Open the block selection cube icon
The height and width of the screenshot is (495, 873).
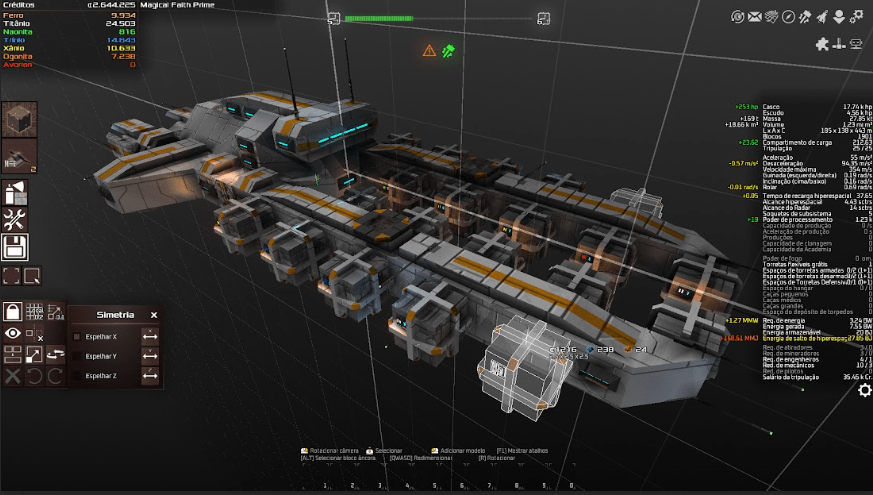point(19,120)
